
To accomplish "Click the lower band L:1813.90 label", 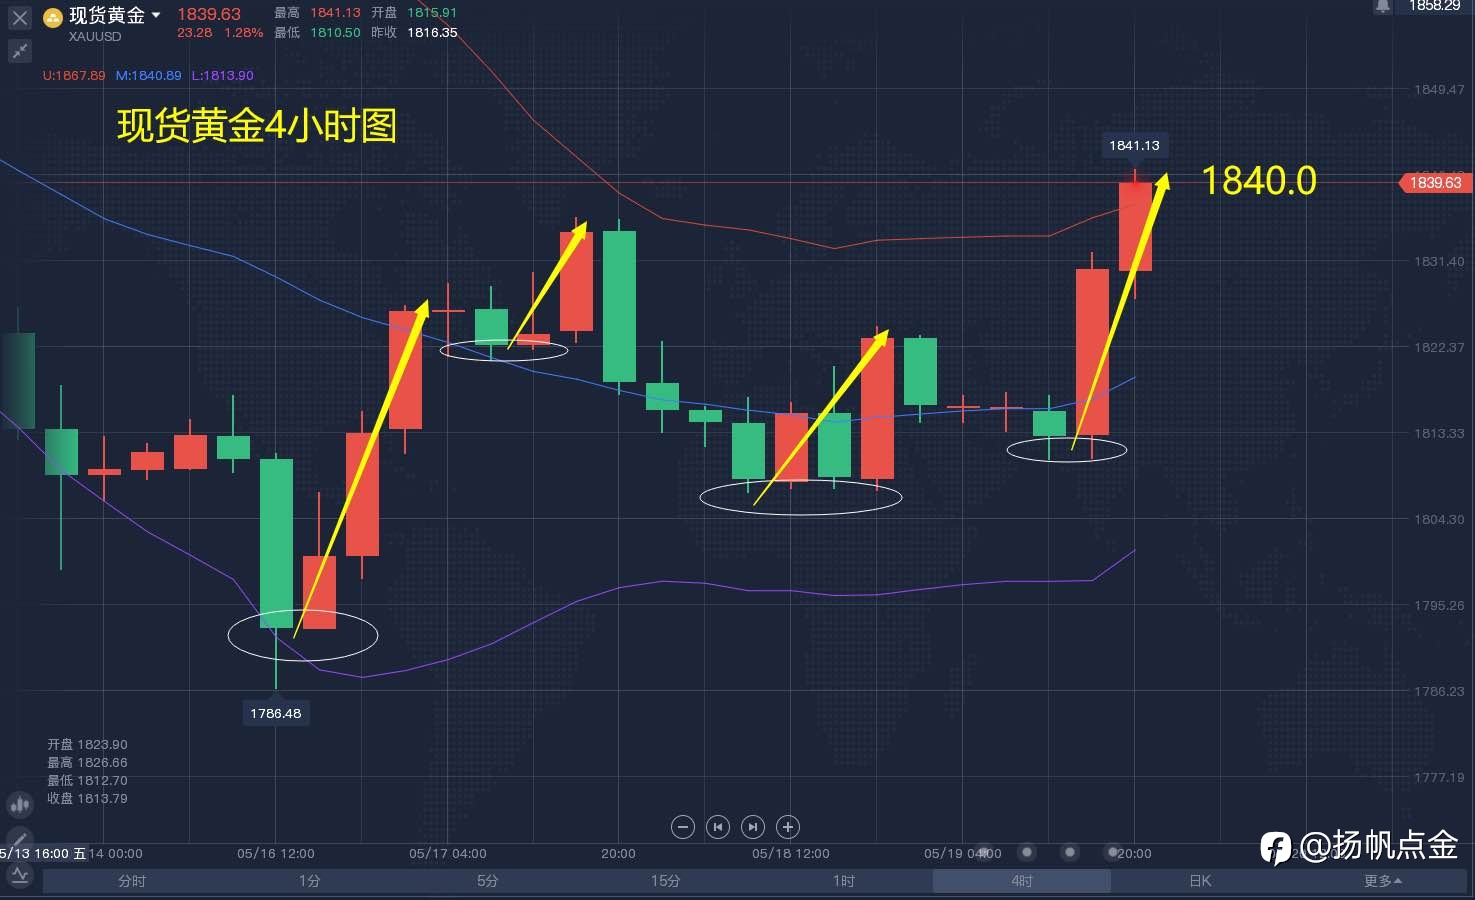I will pos(222,75).
